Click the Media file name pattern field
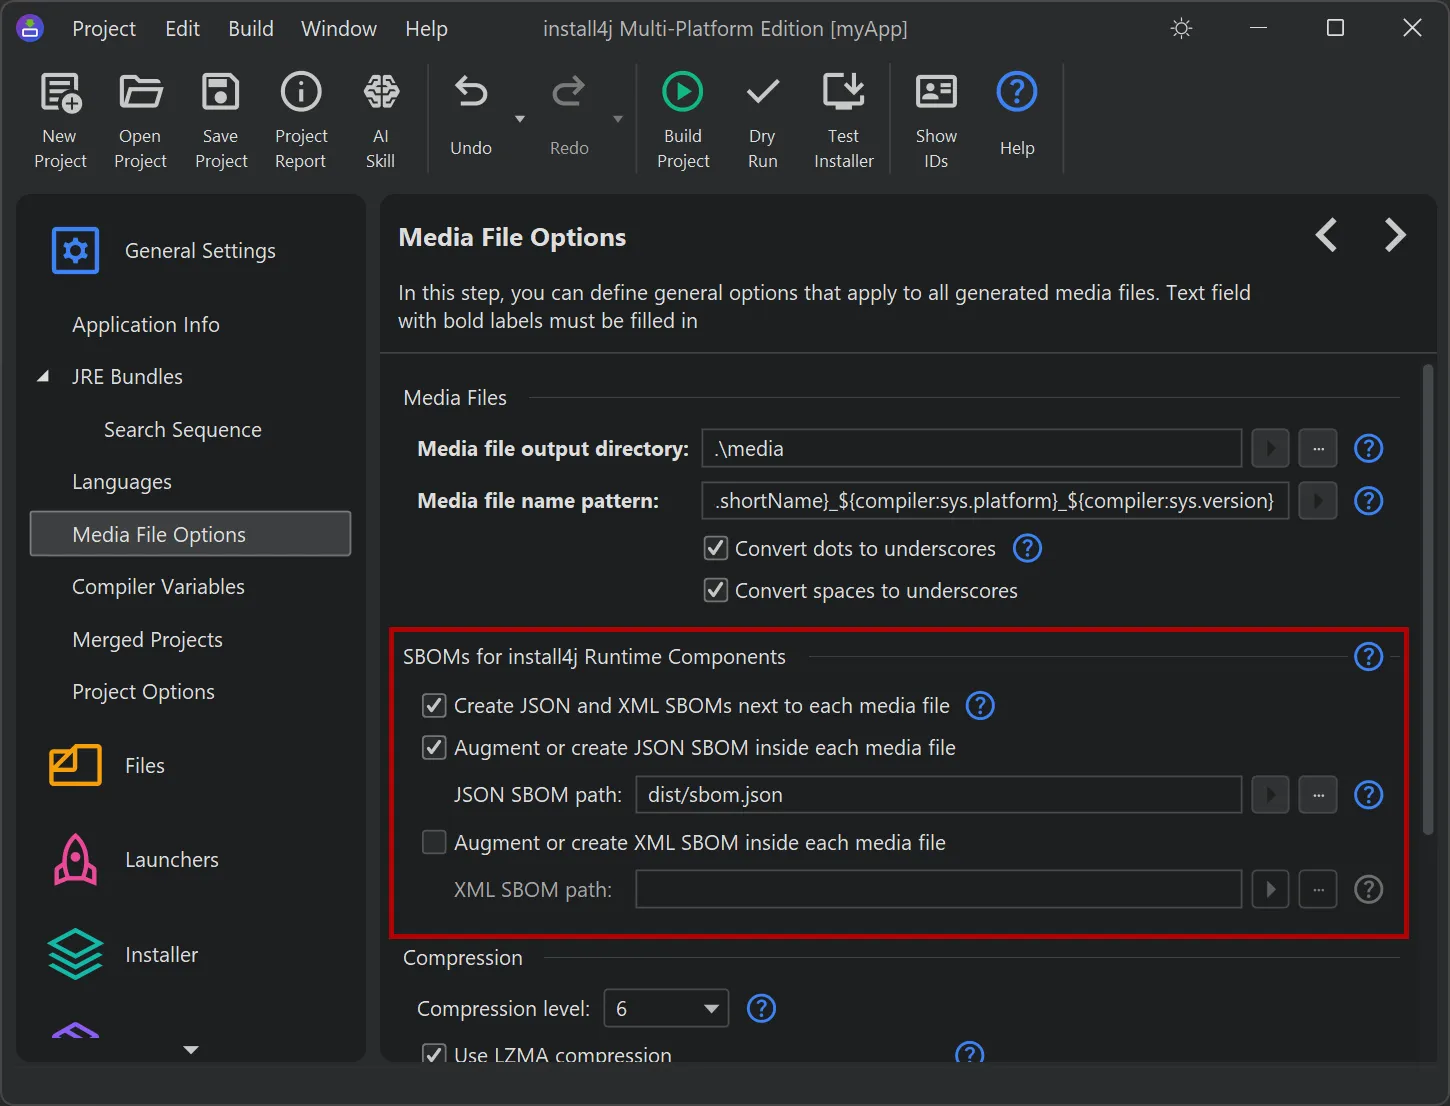 tap(995, 500)
